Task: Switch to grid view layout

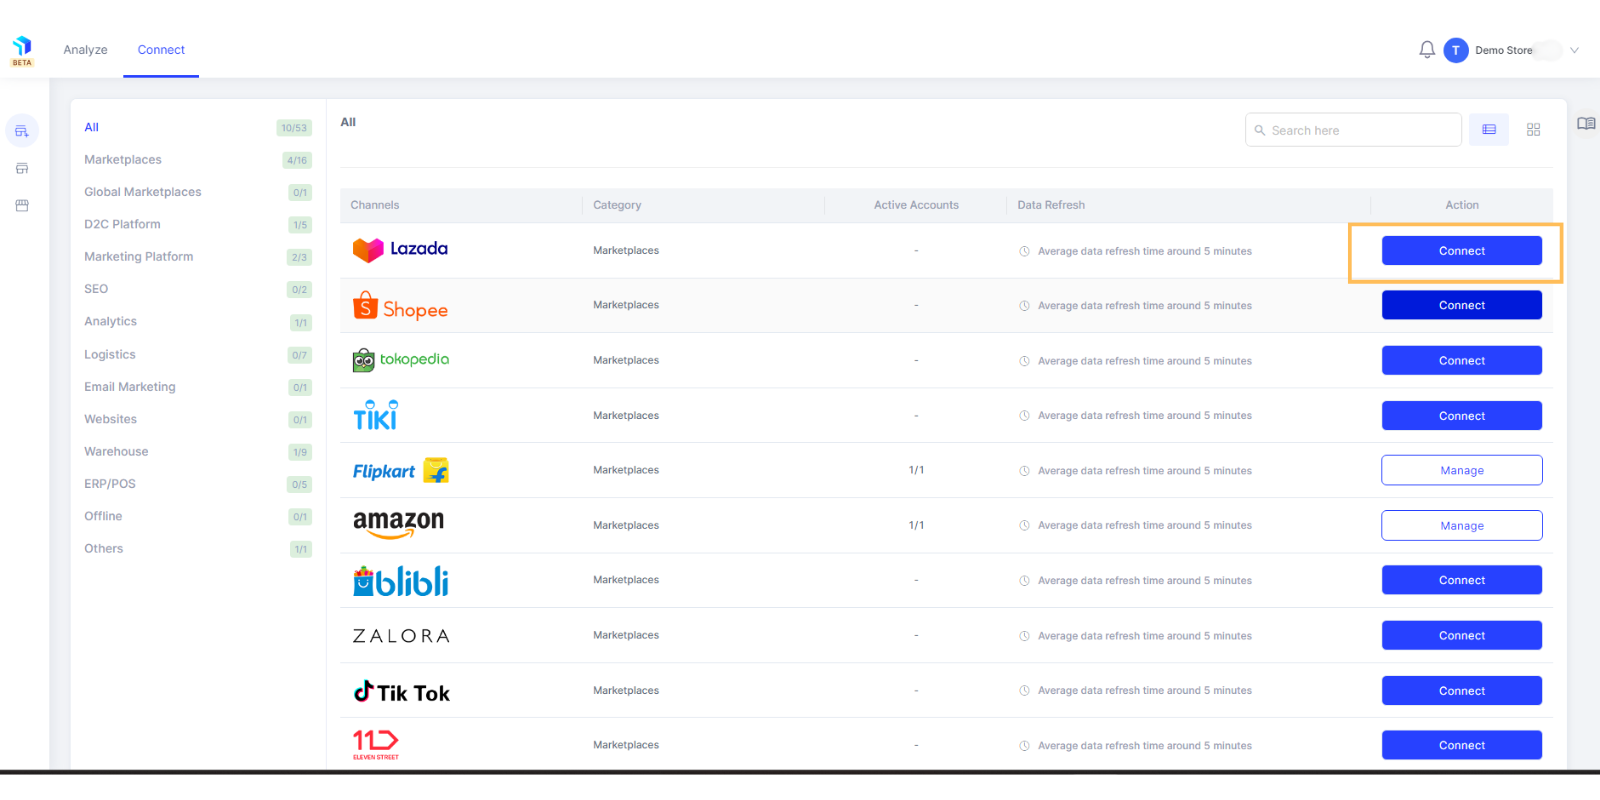Action: pyautogui.click(x=1533, y=130)
